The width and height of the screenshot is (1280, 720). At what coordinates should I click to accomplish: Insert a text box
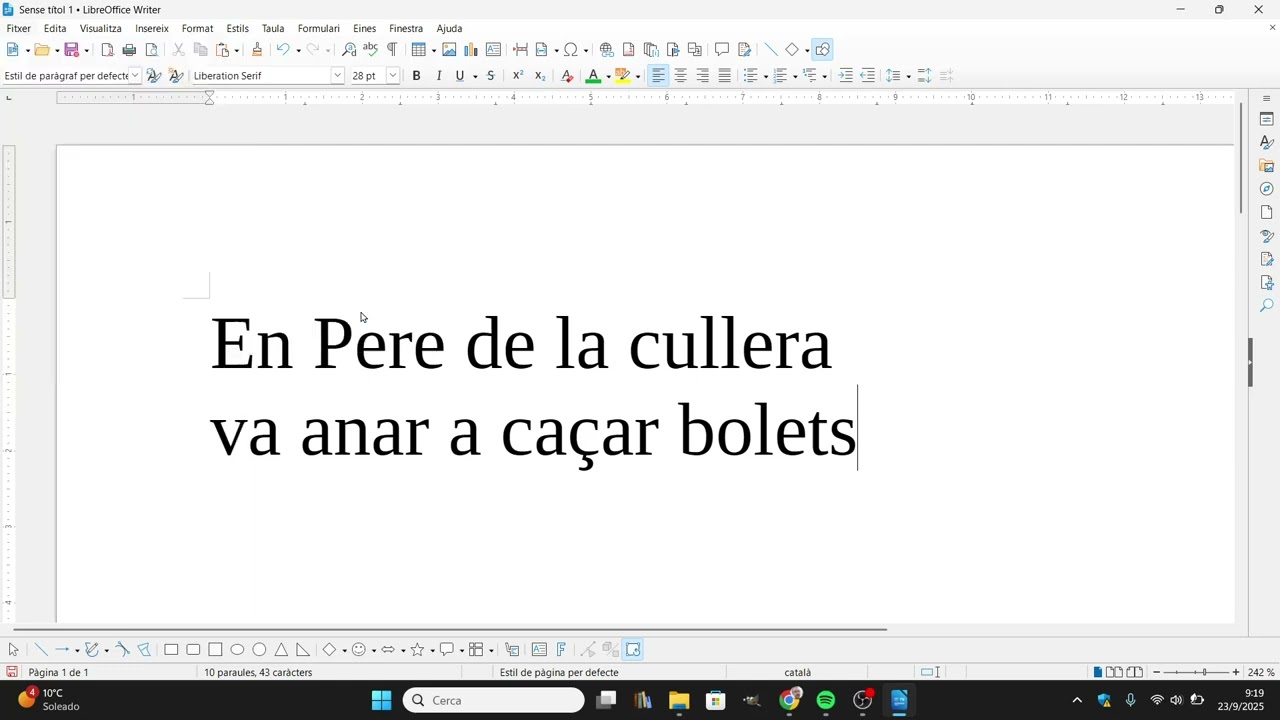(x=493, y=50)
